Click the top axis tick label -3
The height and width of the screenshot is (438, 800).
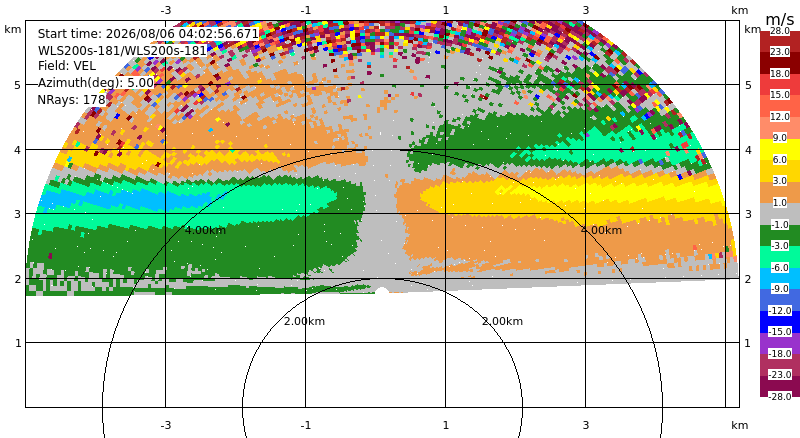[x=165, y=10]
